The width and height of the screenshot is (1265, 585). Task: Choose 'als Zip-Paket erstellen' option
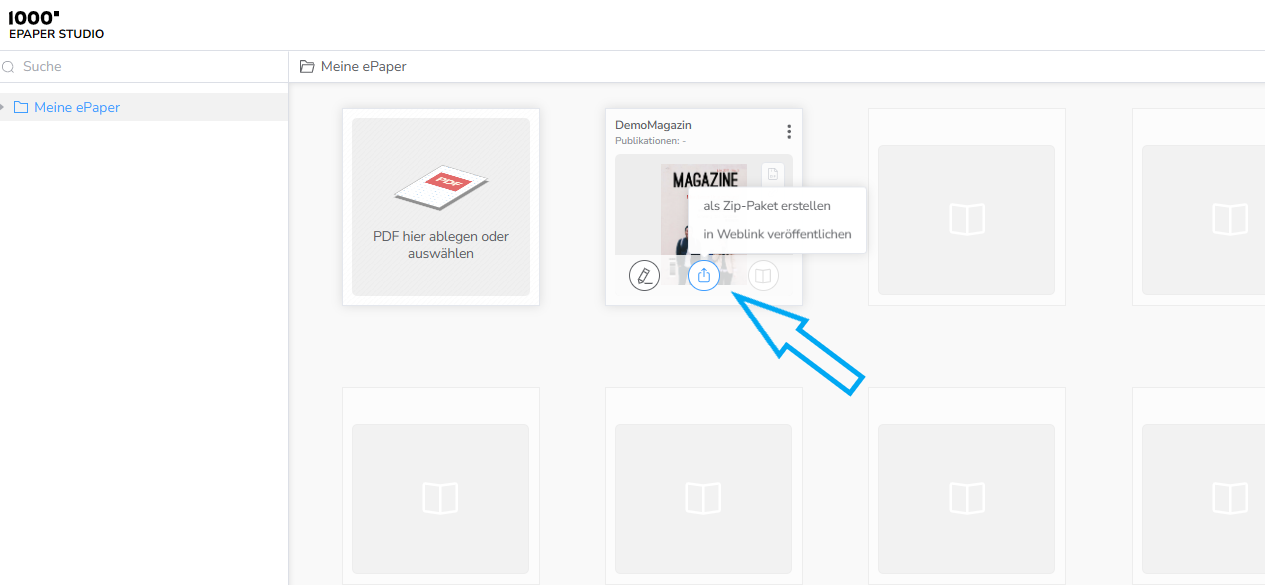[767, 206]
